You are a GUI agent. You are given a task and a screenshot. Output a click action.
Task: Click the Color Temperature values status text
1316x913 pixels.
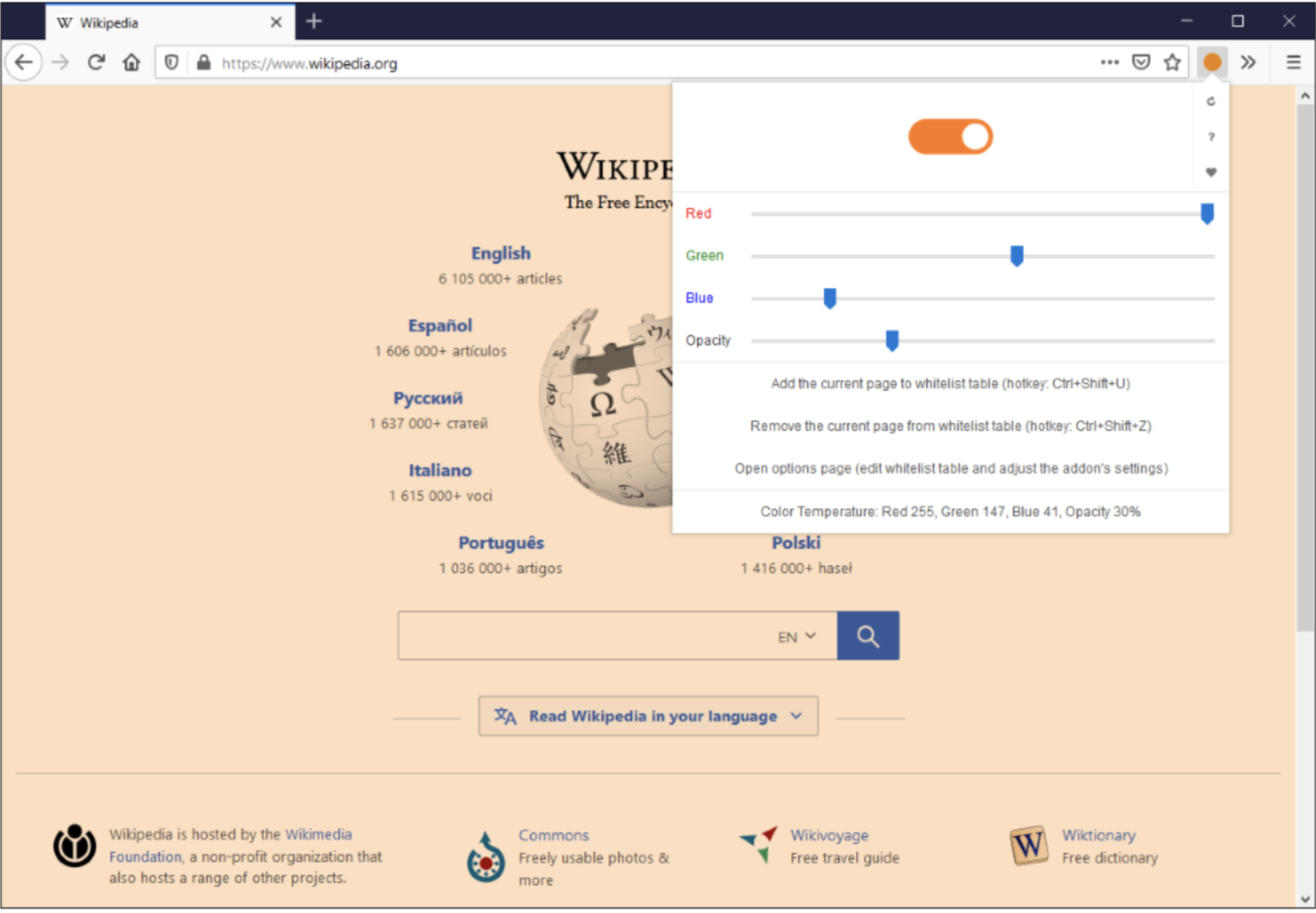tap(950, 511)
